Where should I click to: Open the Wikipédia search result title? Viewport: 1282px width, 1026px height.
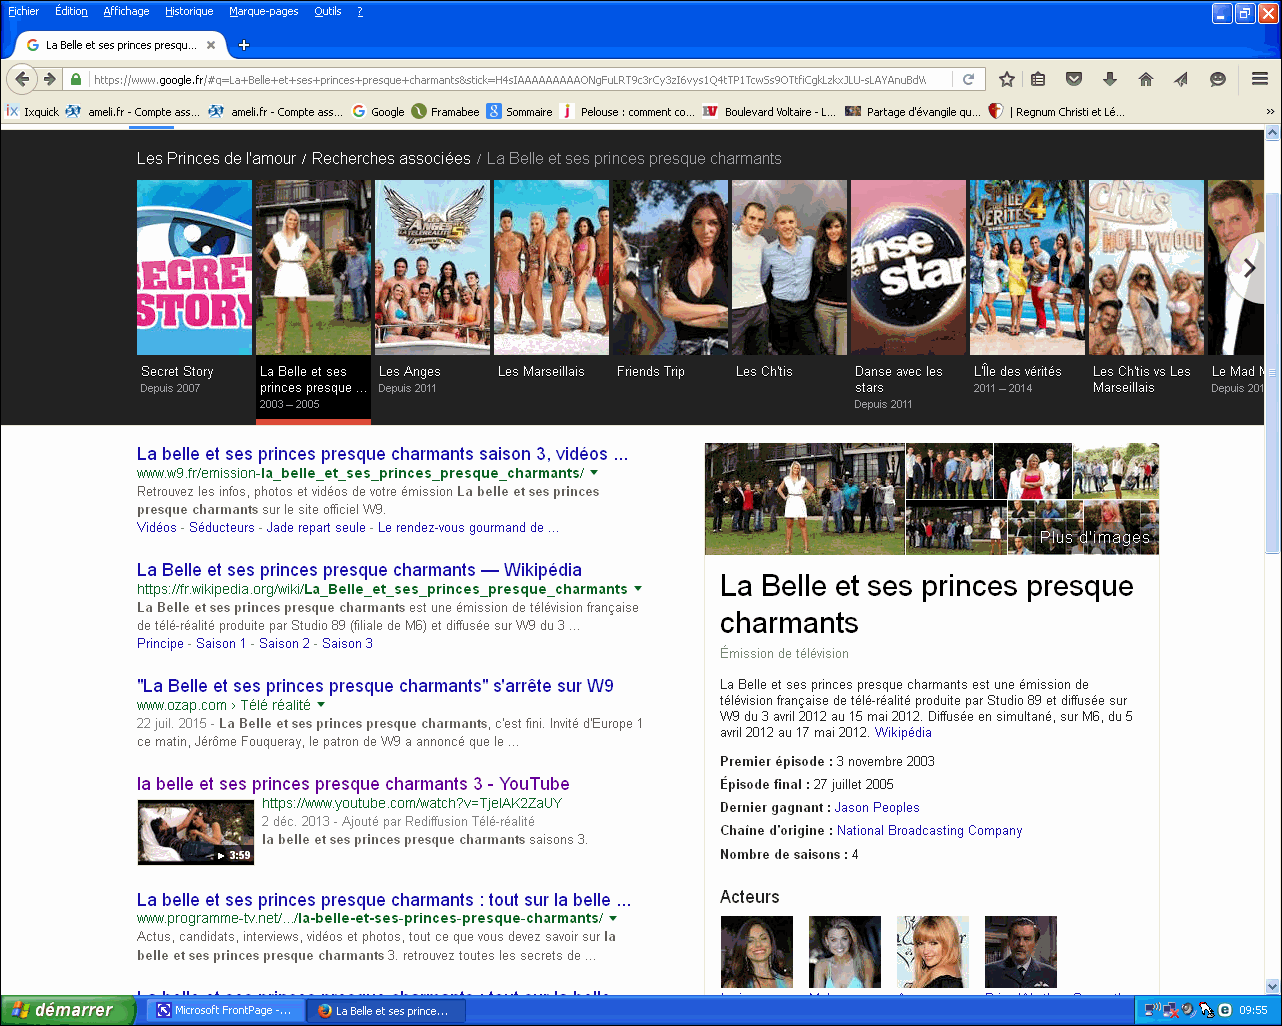click(359, 570)
